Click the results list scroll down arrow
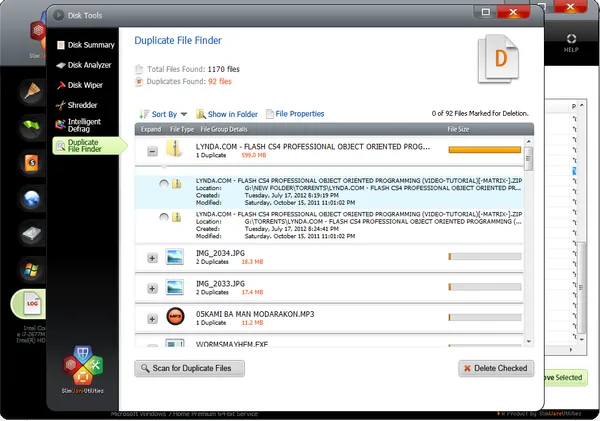Image resolution: width=600 pixels, height=421 pixels. [x=529, y=341]
